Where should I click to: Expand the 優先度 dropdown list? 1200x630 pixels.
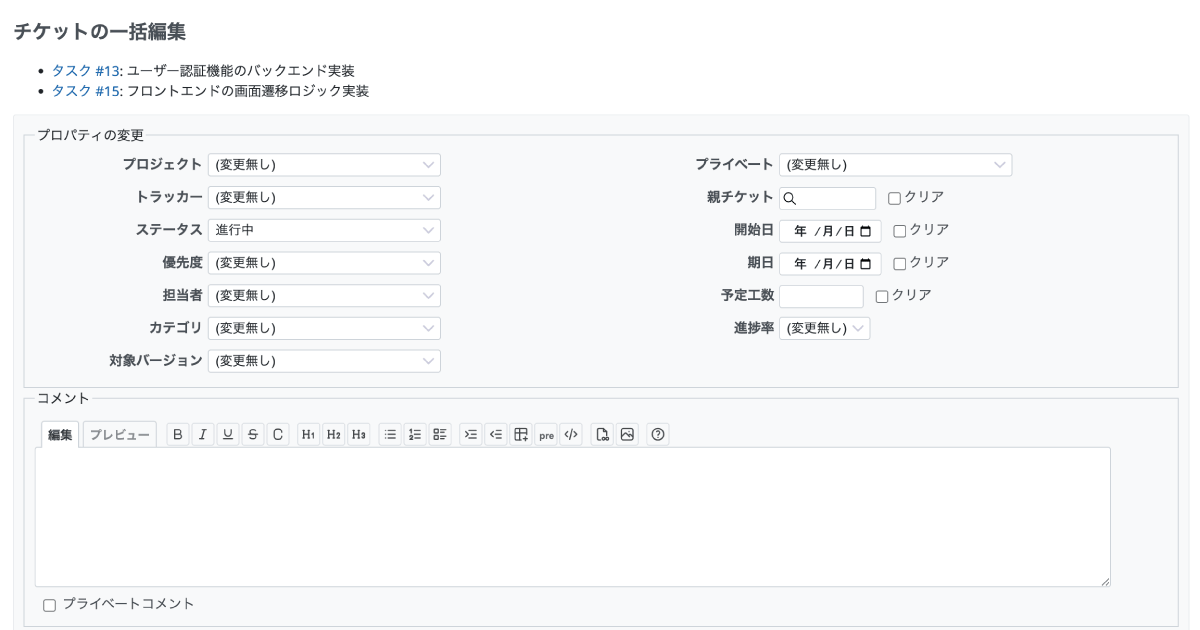[324, 263]
